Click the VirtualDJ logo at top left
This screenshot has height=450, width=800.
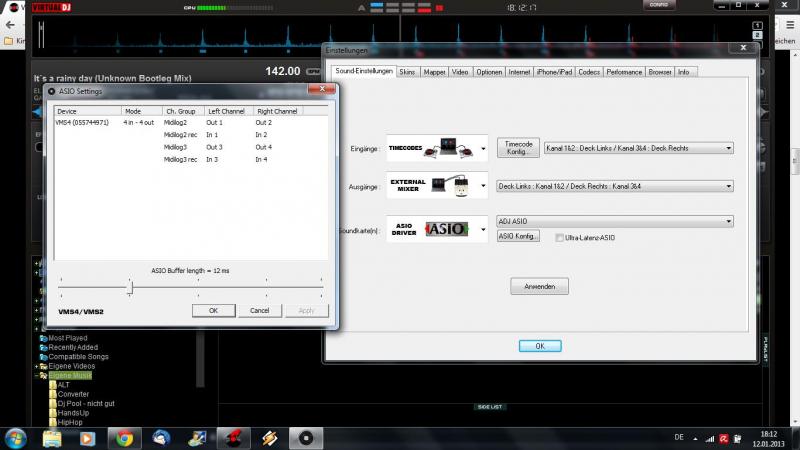[52, 7]
